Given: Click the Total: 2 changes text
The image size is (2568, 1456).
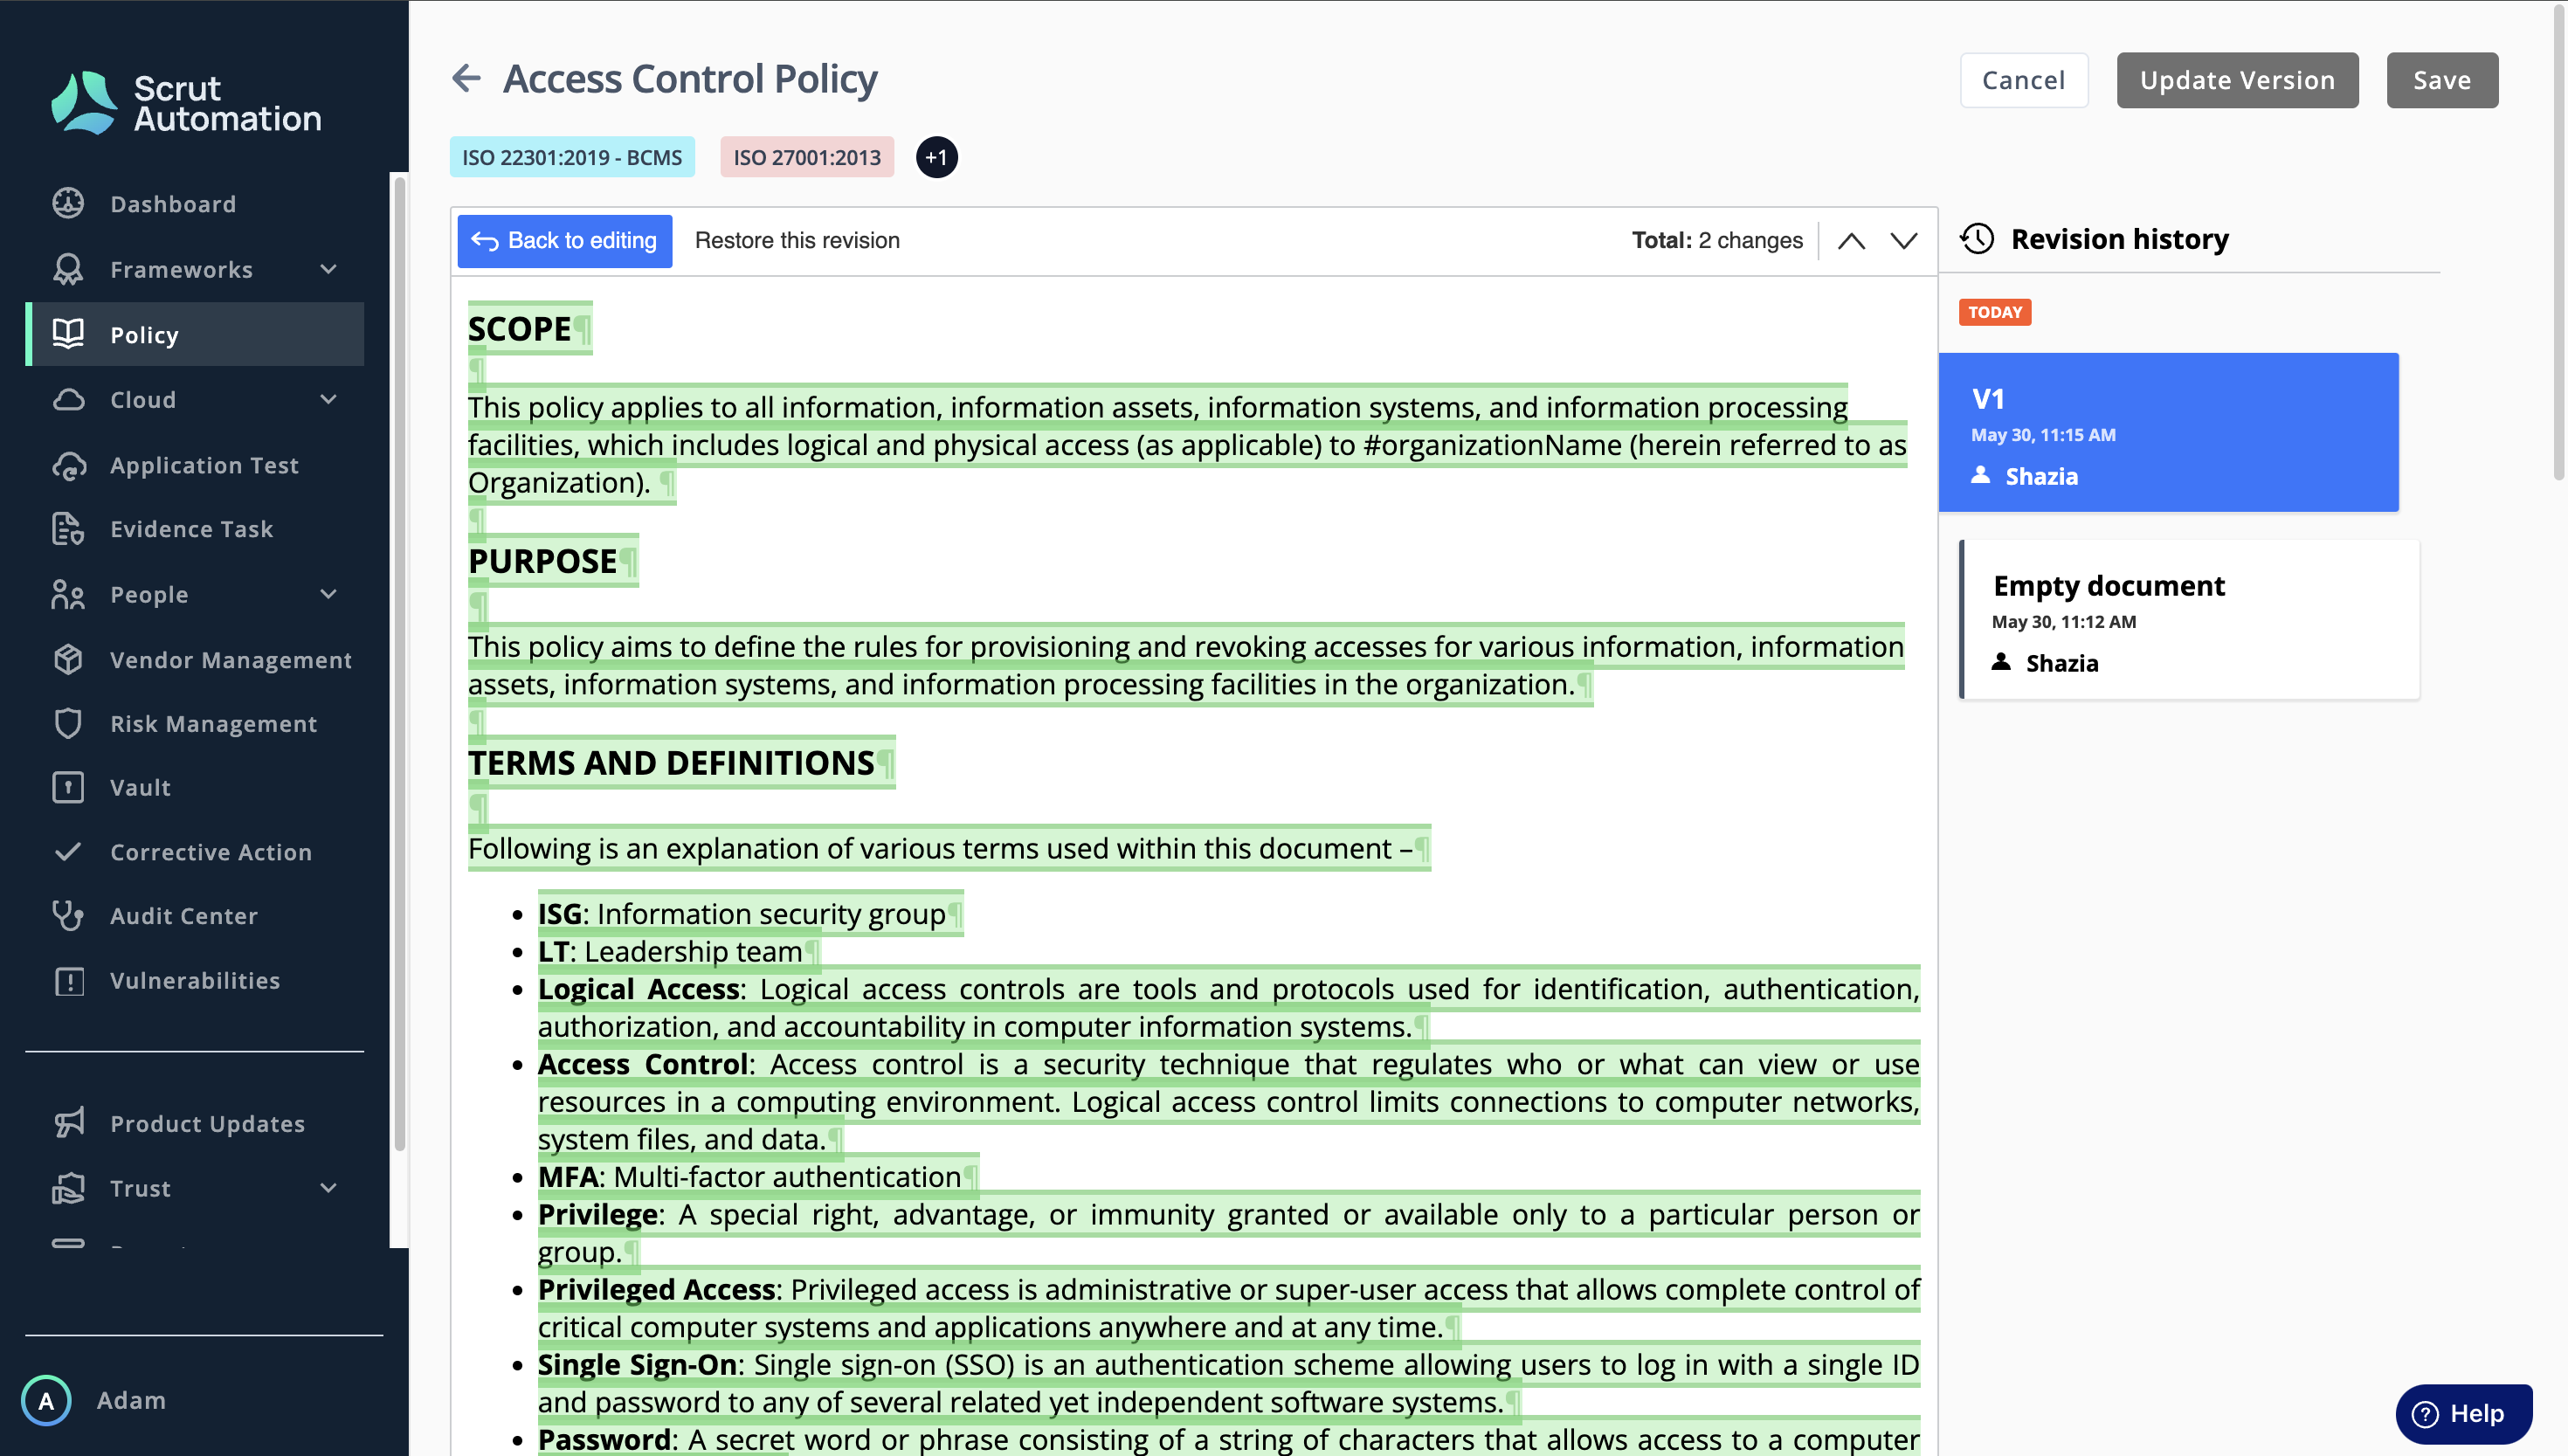Looking at the screenshot, I should click(1717, 241).
